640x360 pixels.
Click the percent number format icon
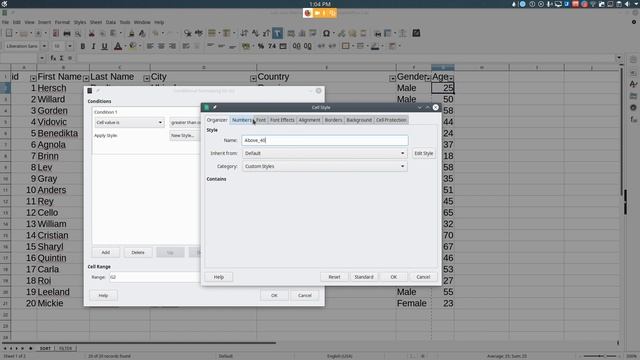tap(261, 46)
